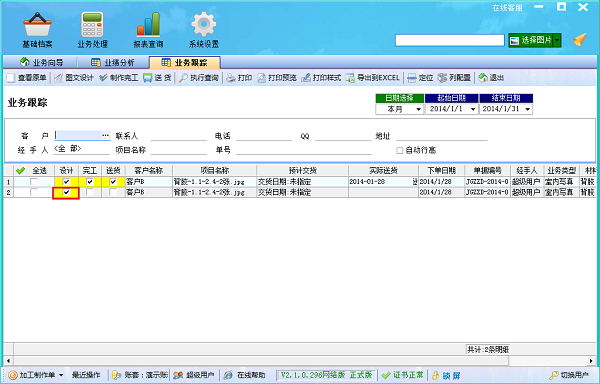
Task: Click the 客户 field ellipsis button
Action: (105, 135)
